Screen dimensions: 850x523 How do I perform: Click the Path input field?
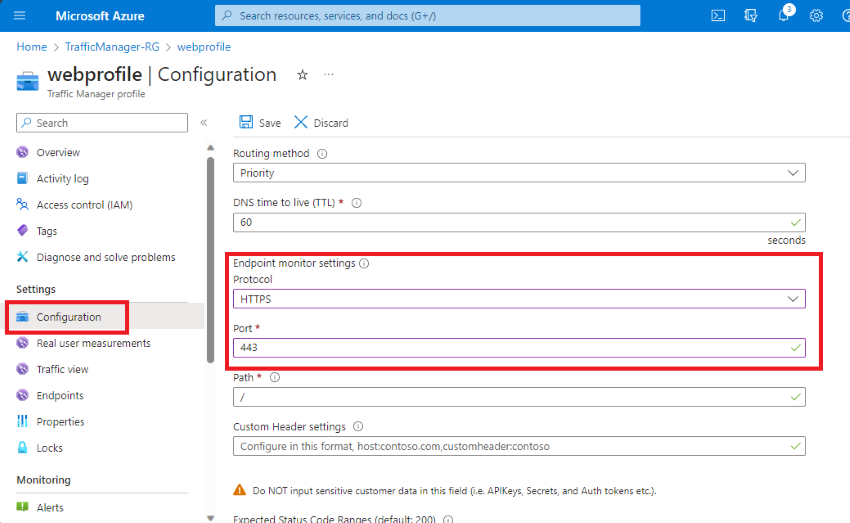coord(519,397)
